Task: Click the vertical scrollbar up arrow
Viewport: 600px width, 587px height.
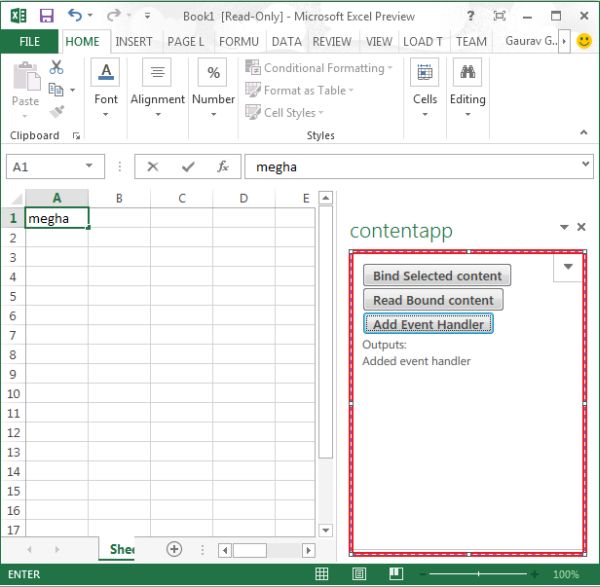Action: [326, 198]
